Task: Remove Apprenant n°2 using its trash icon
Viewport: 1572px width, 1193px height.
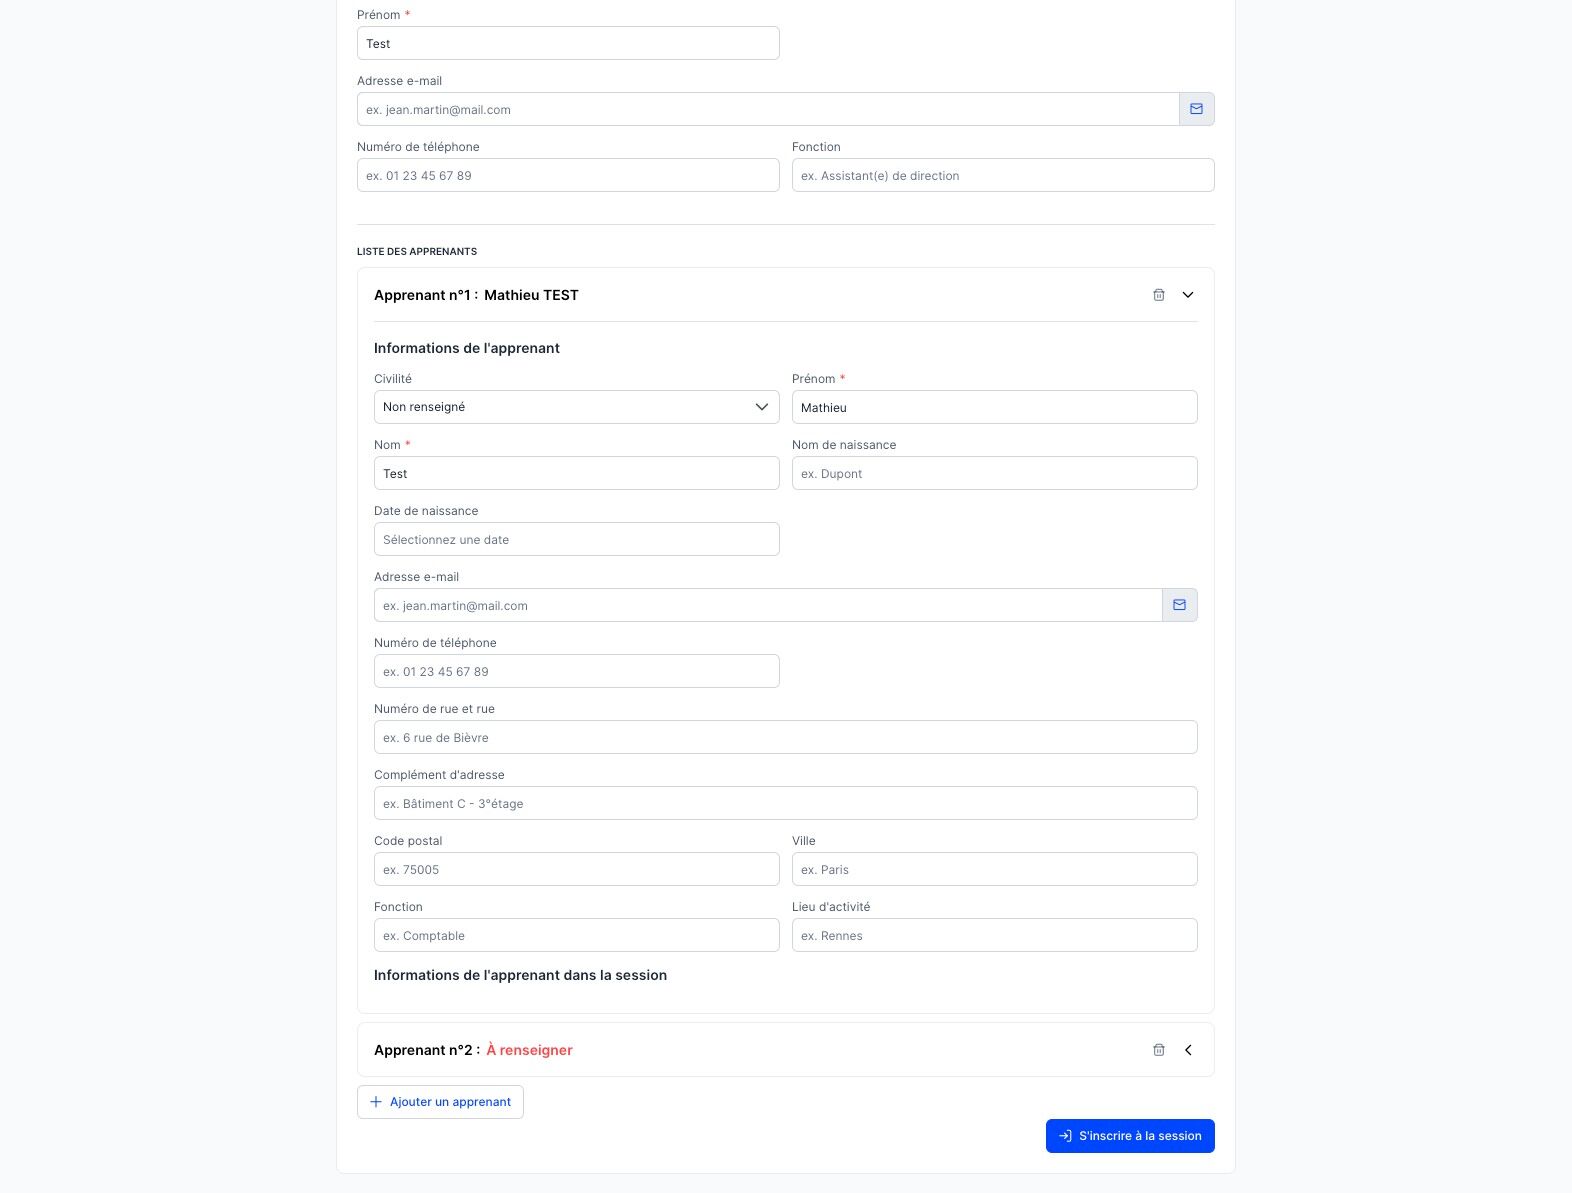Action: pyautogui.click(x=1159, y=1050)
